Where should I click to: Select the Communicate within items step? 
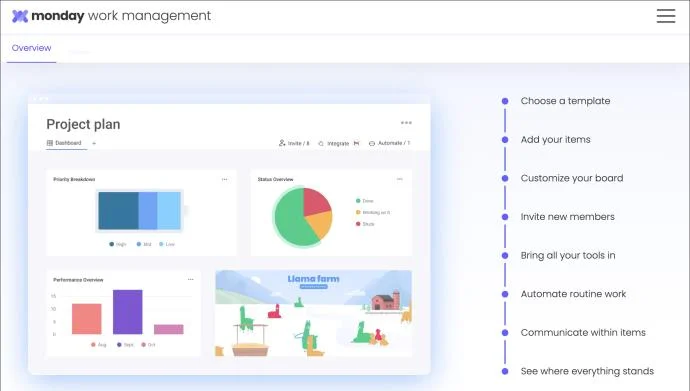point(583,333)
